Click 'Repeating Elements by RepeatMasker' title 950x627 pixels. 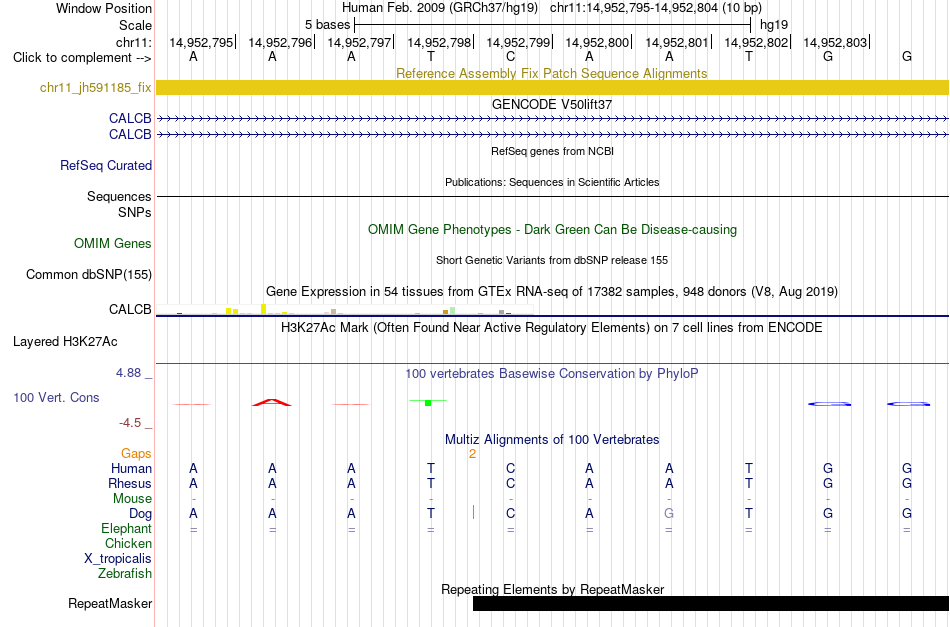(553, 589)
